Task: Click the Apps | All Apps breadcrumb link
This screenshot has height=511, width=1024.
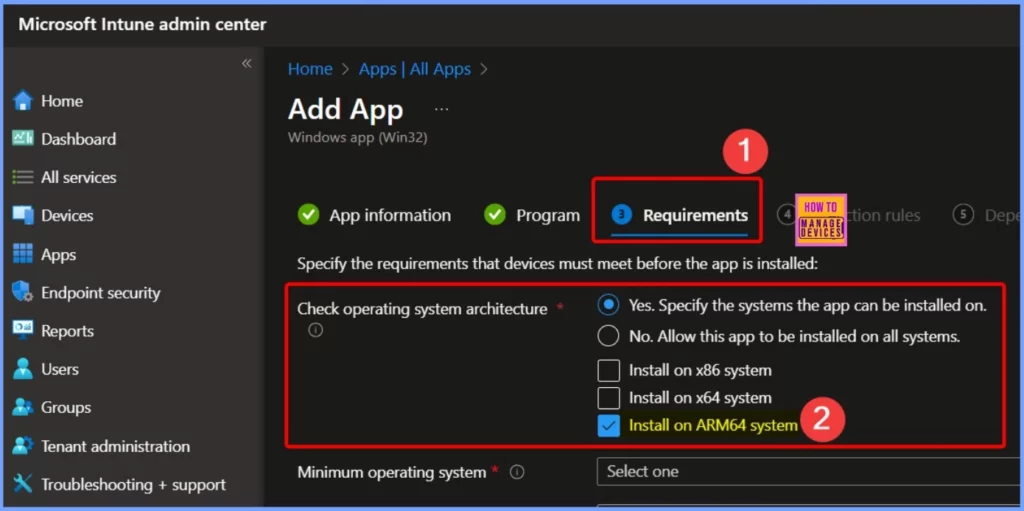Action: coord(415,69)
